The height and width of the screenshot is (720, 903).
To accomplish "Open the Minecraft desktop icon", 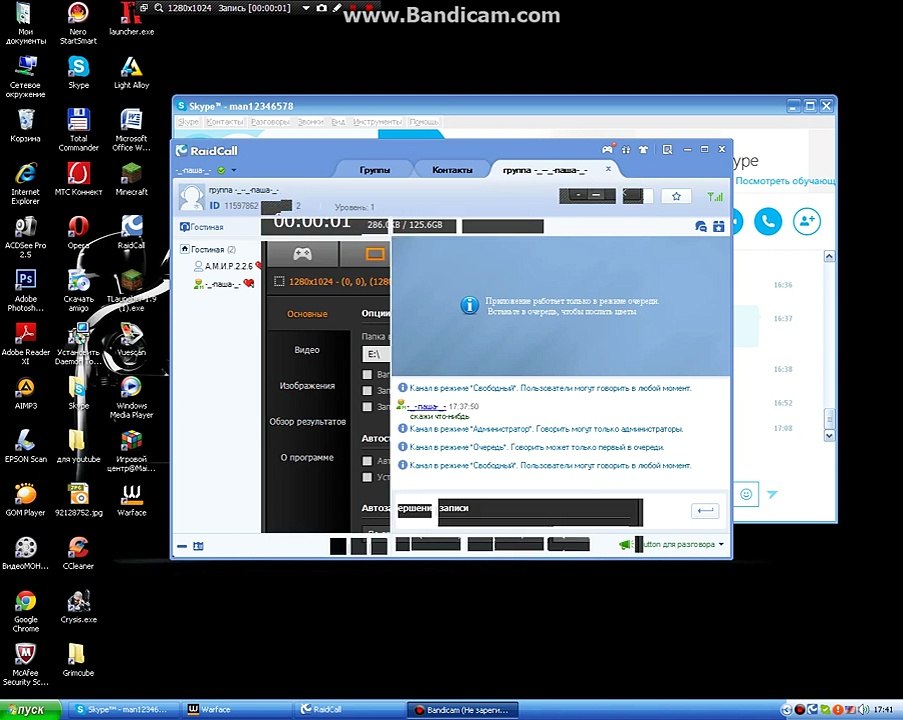I will tap(131, 179).
